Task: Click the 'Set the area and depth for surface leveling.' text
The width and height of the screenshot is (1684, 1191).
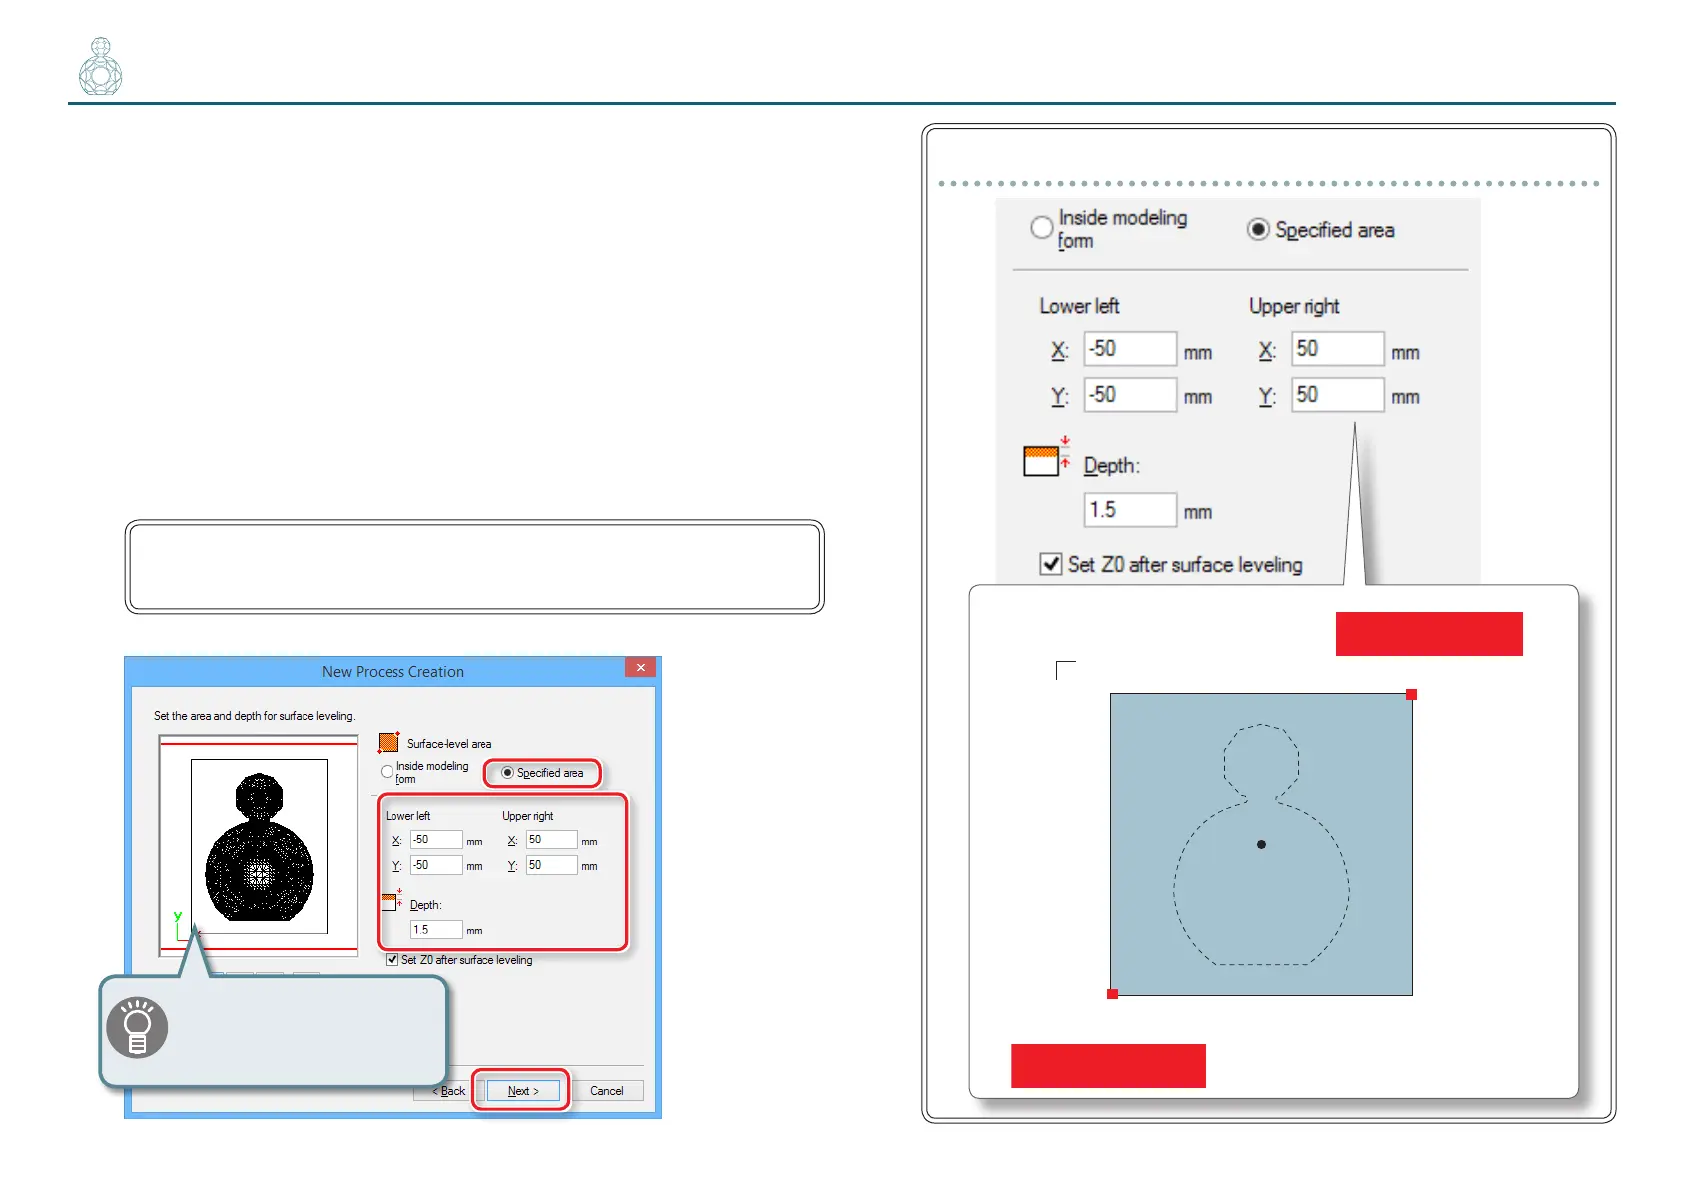Action: (x=254, y=716)
